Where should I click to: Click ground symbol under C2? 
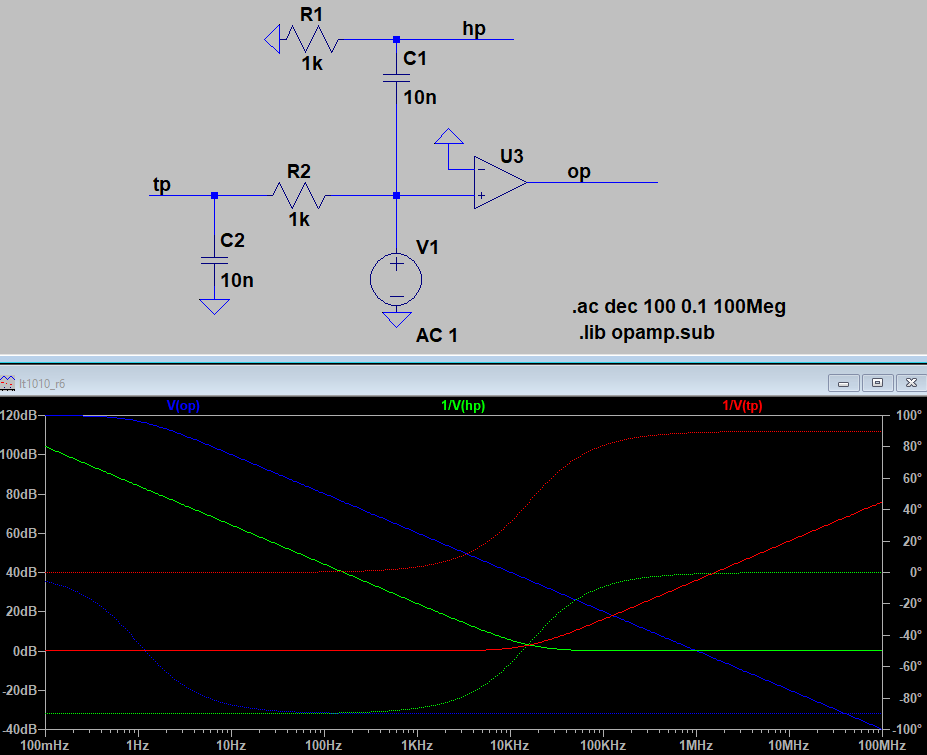[214, 306]
